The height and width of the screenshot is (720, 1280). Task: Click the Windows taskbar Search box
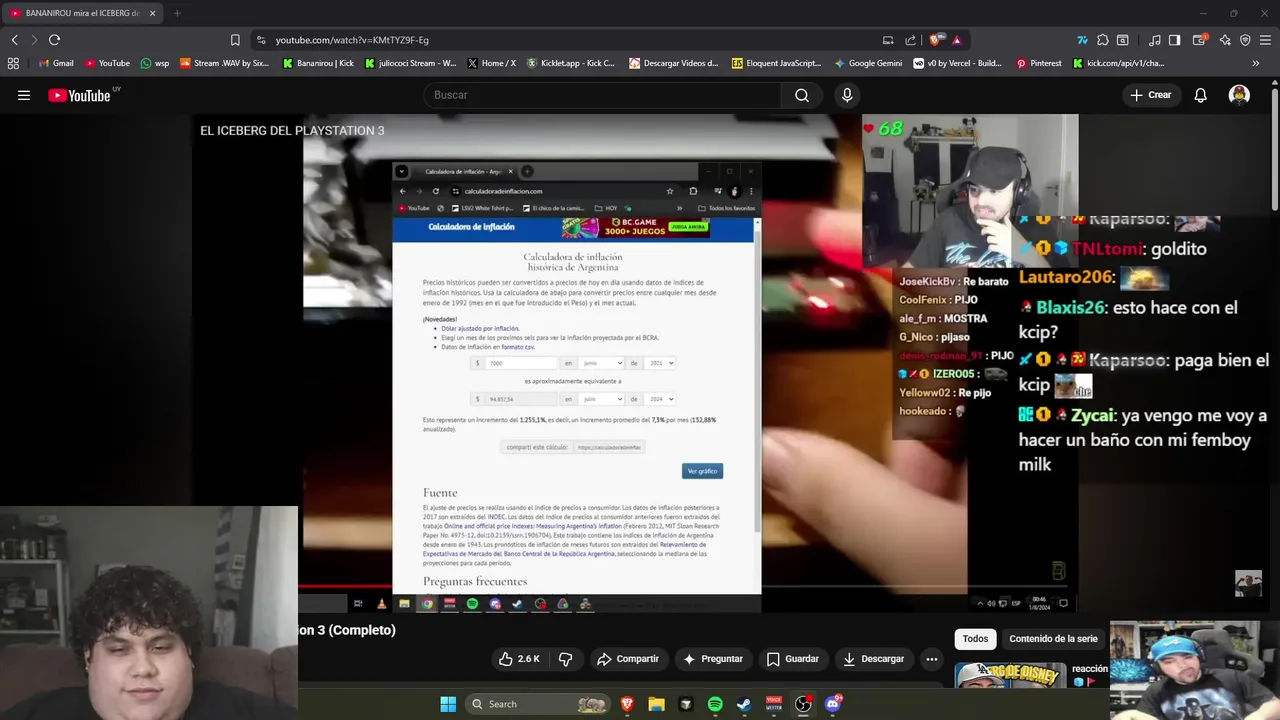click(539, 704)
